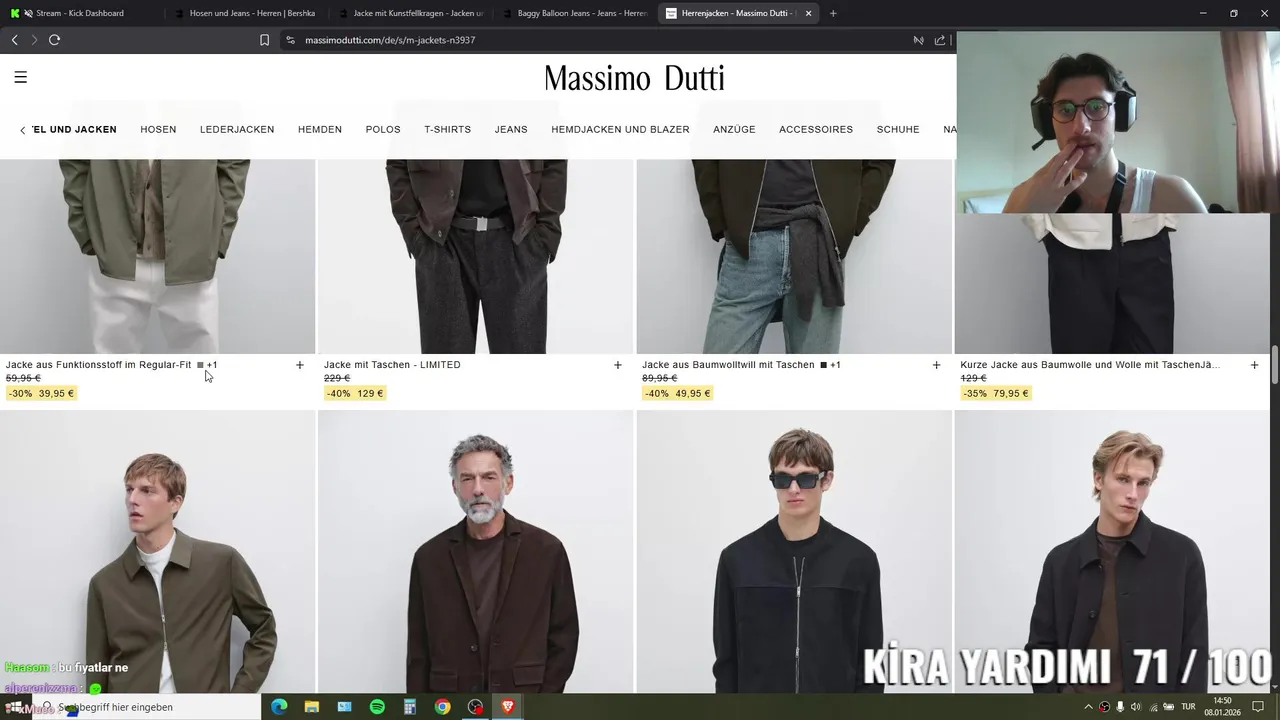The image size is (1280, 720).
Task: Close the Herrenjacken - Massimo Dutti tab
Action: point(809,13)
